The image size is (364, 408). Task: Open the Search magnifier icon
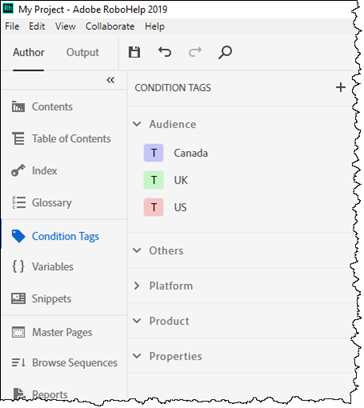(225, 52)
